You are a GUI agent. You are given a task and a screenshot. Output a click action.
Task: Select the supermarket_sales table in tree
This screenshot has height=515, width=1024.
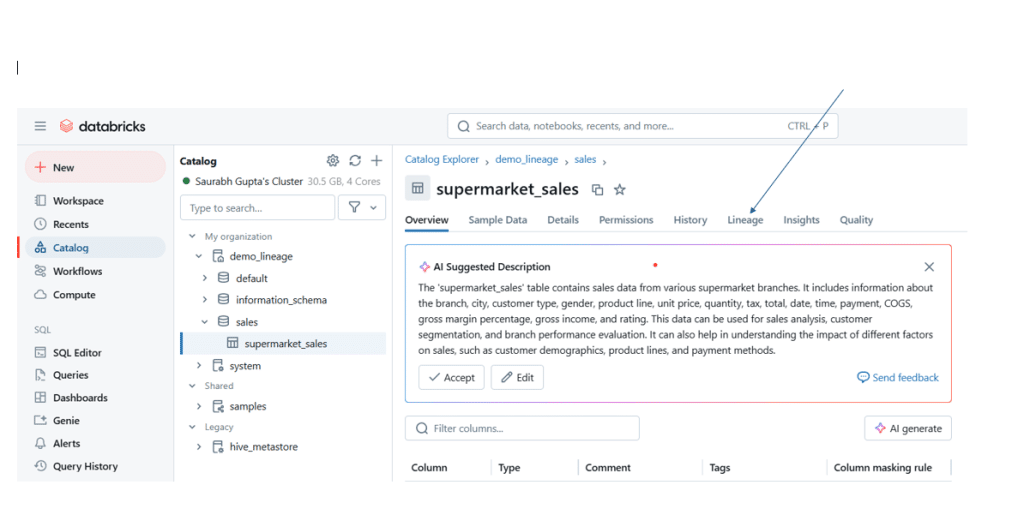tap(285, 344)
